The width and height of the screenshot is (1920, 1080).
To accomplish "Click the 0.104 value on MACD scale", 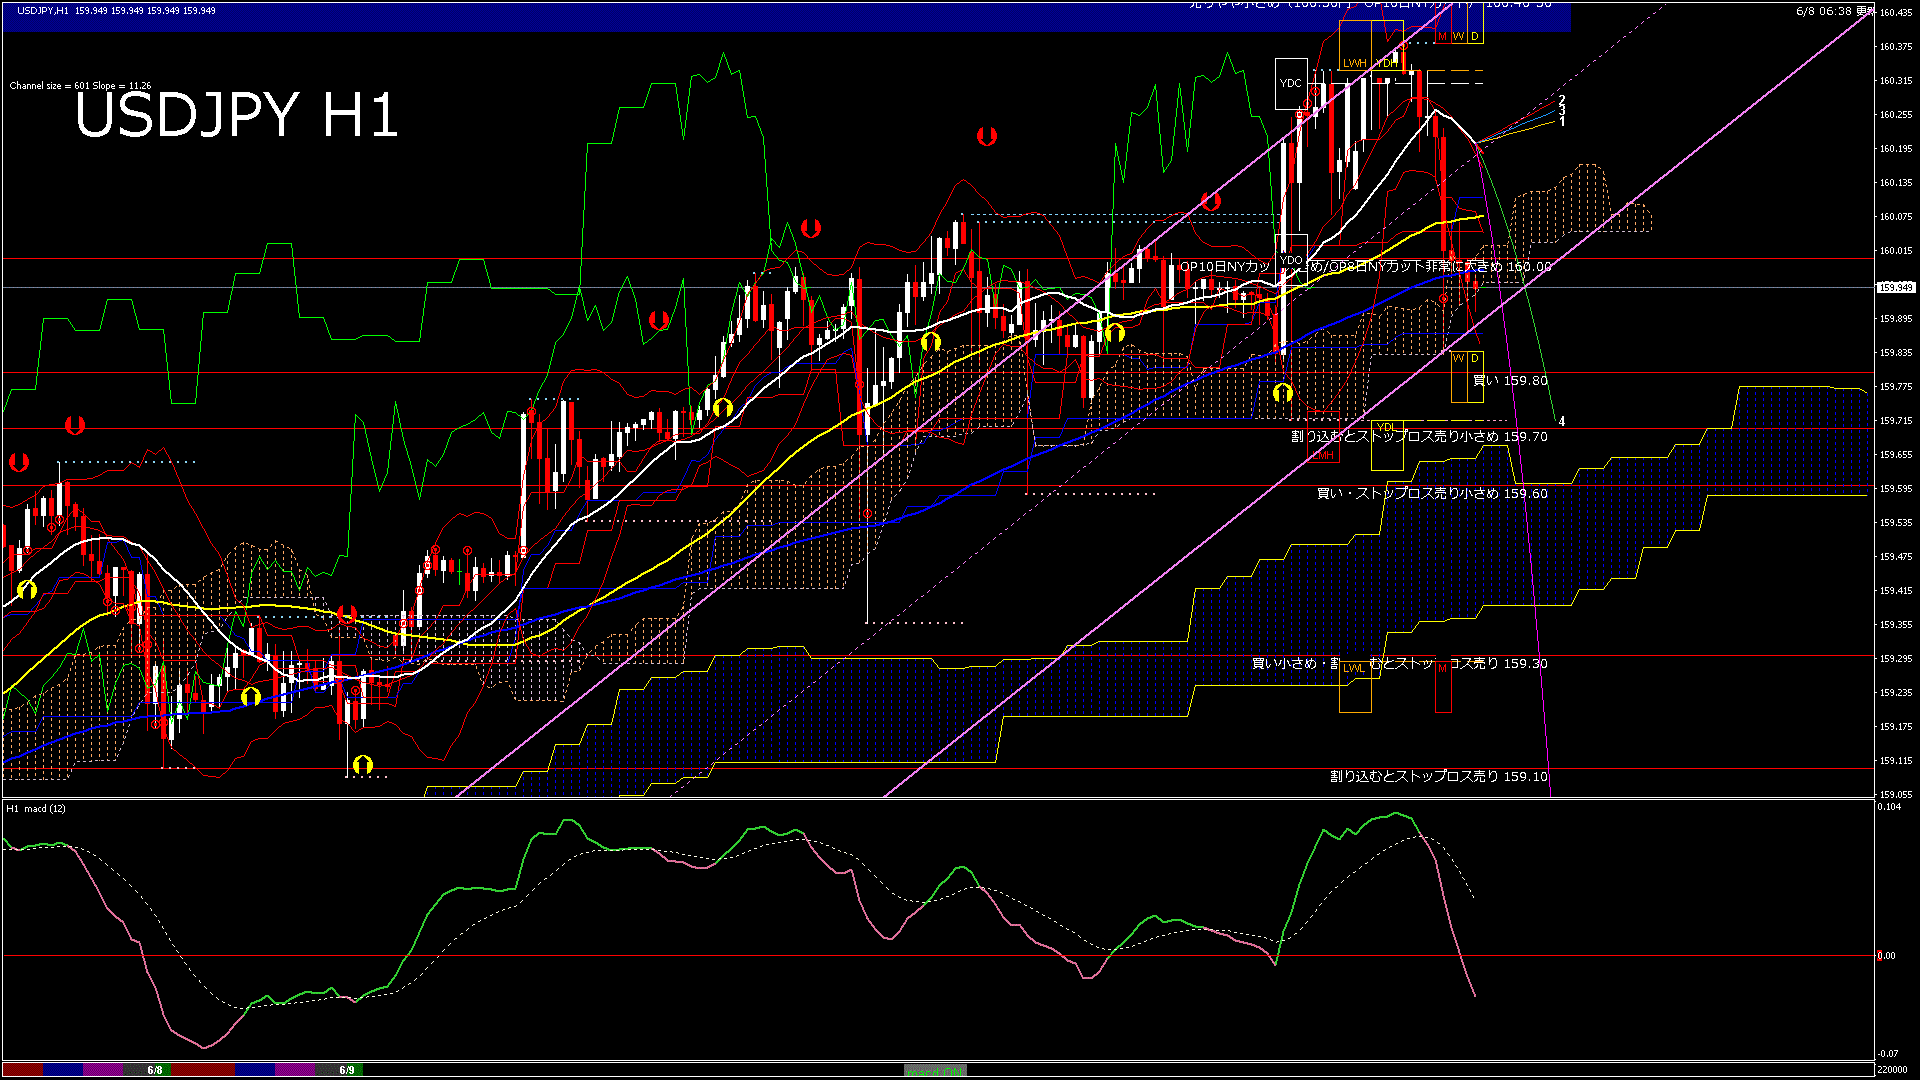I will tap(1889, 807).
